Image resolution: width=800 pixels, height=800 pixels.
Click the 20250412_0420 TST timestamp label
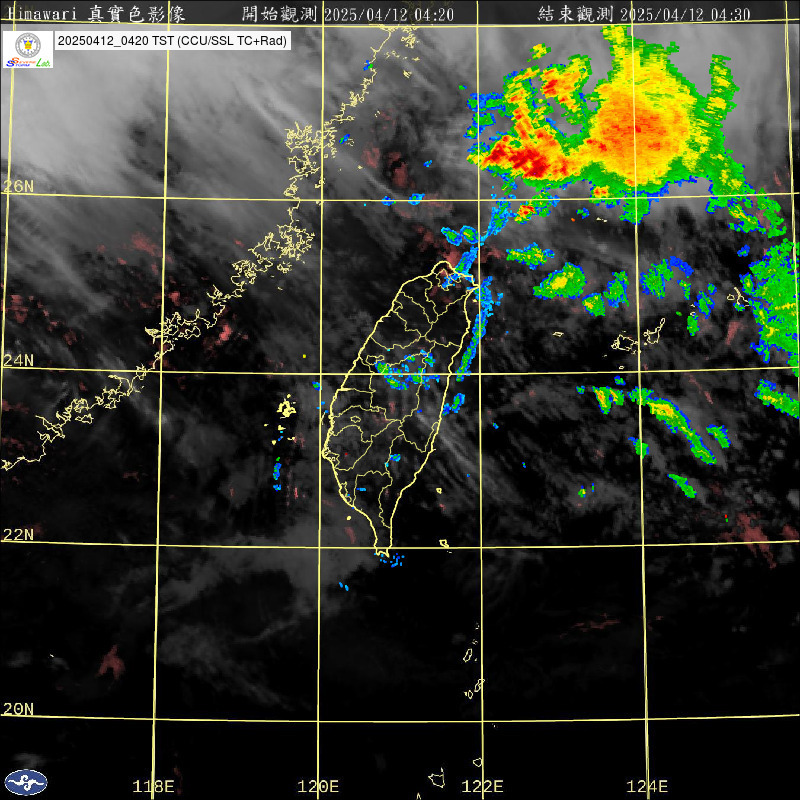tap(172, 42)
